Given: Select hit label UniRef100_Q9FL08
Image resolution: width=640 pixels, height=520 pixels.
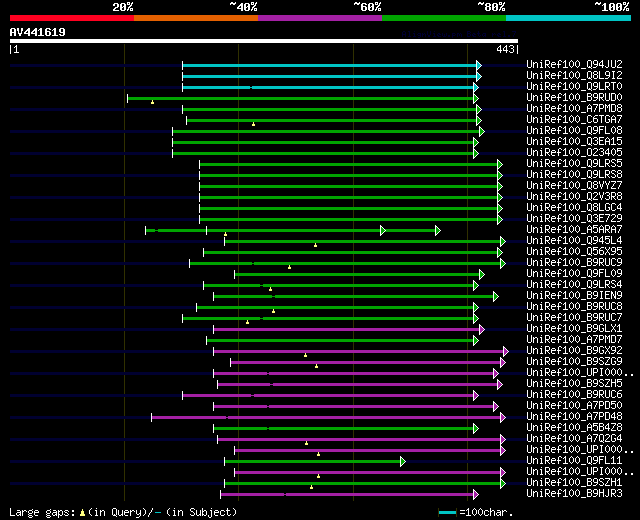Looking at the screenshot, I should [x=574, y=131].
